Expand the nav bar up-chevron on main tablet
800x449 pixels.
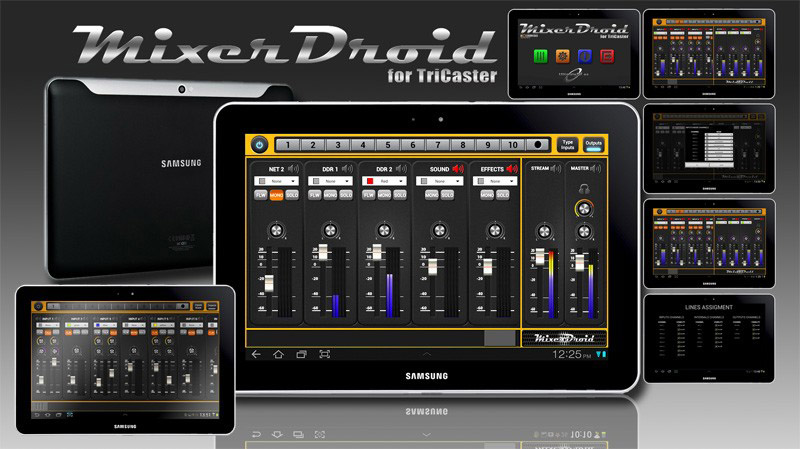pyautogui.click(x=427, y=354)
